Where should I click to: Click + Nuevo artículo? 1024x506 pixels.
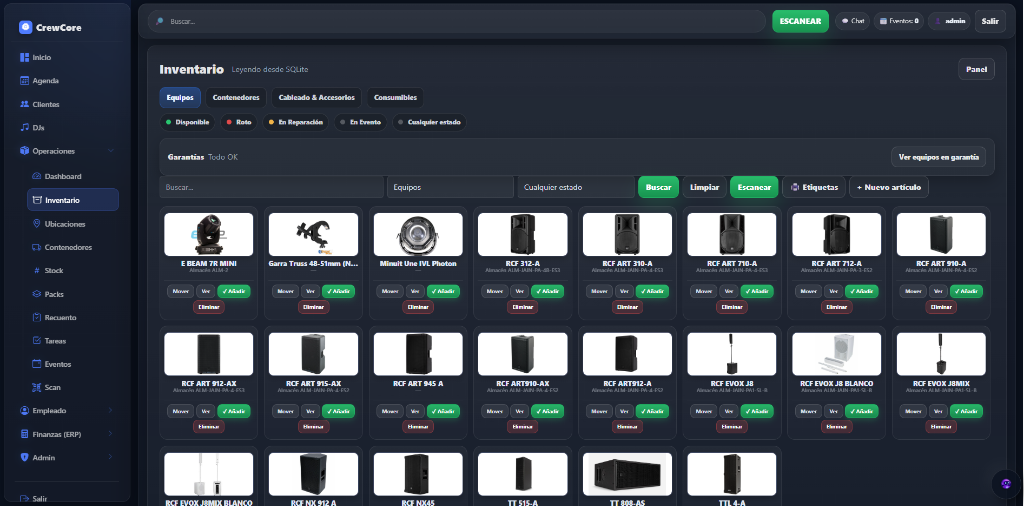click(x=889, y=187)
